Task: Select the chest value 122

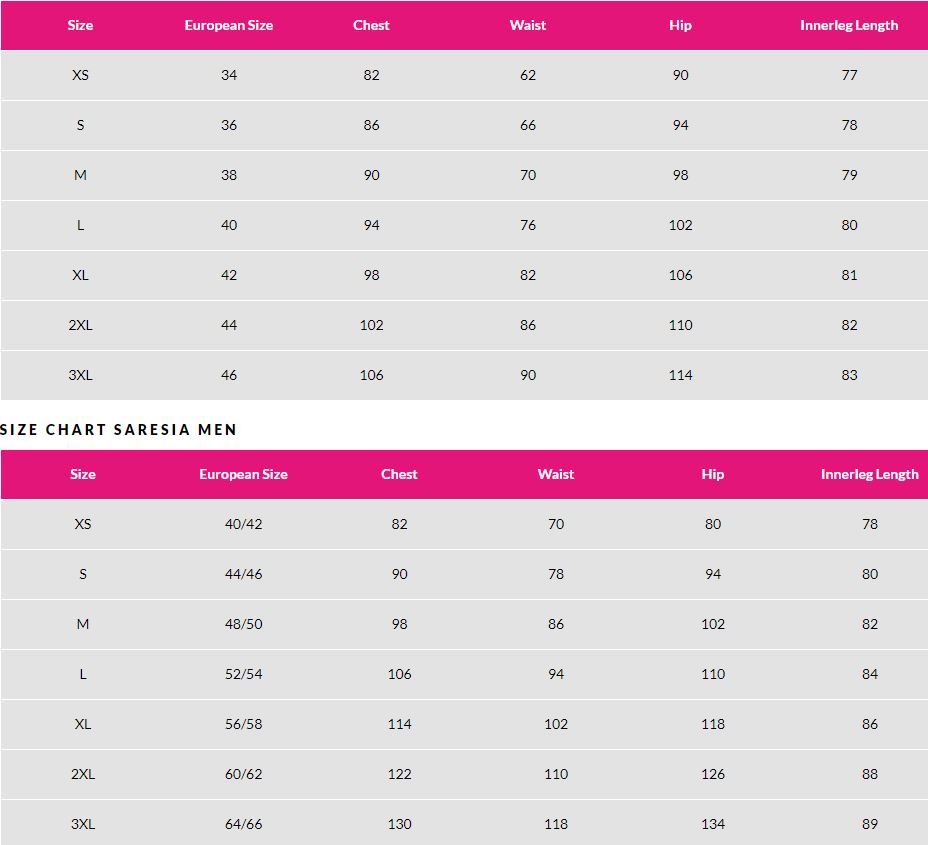Action: point(399,774)
